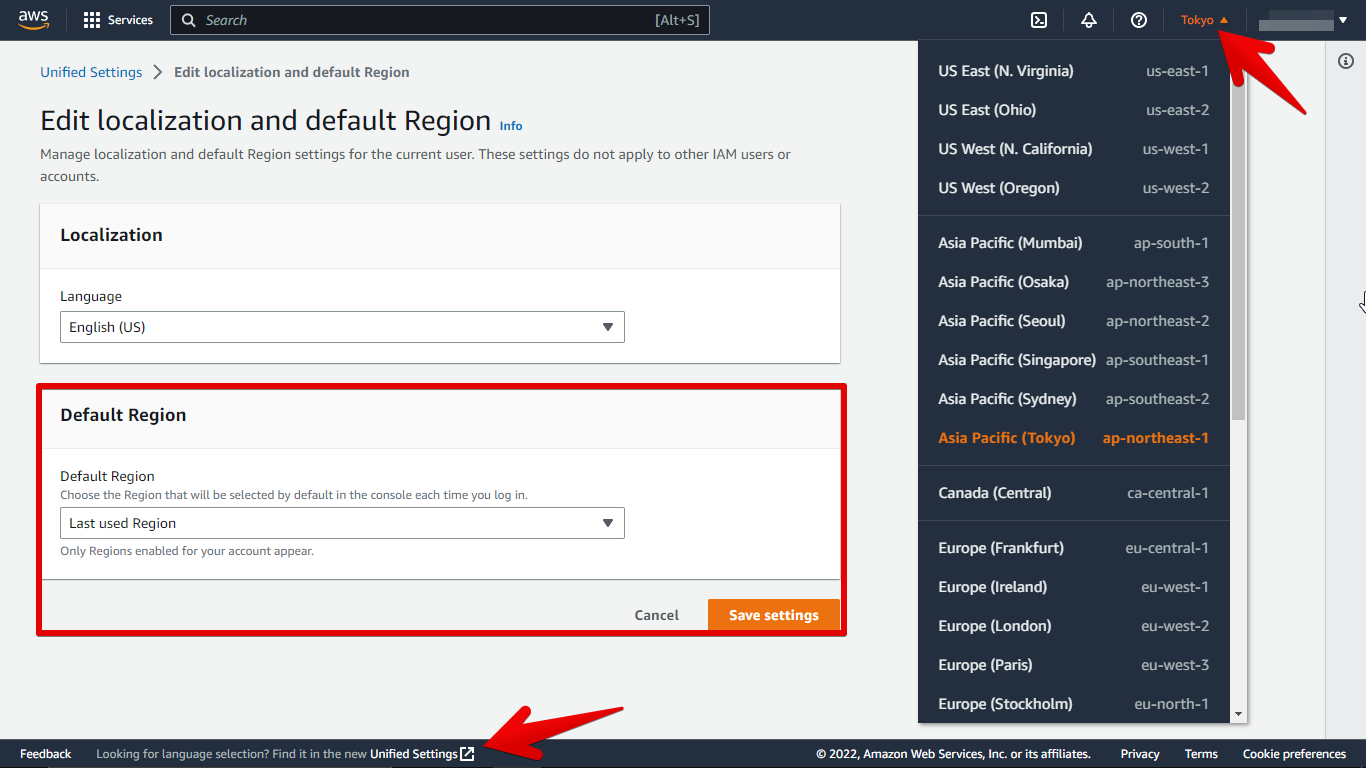The width and height of the screenshot is (1366, 768).
Task: Collapse the Tokyo region selector
Action: (1204, 20)
